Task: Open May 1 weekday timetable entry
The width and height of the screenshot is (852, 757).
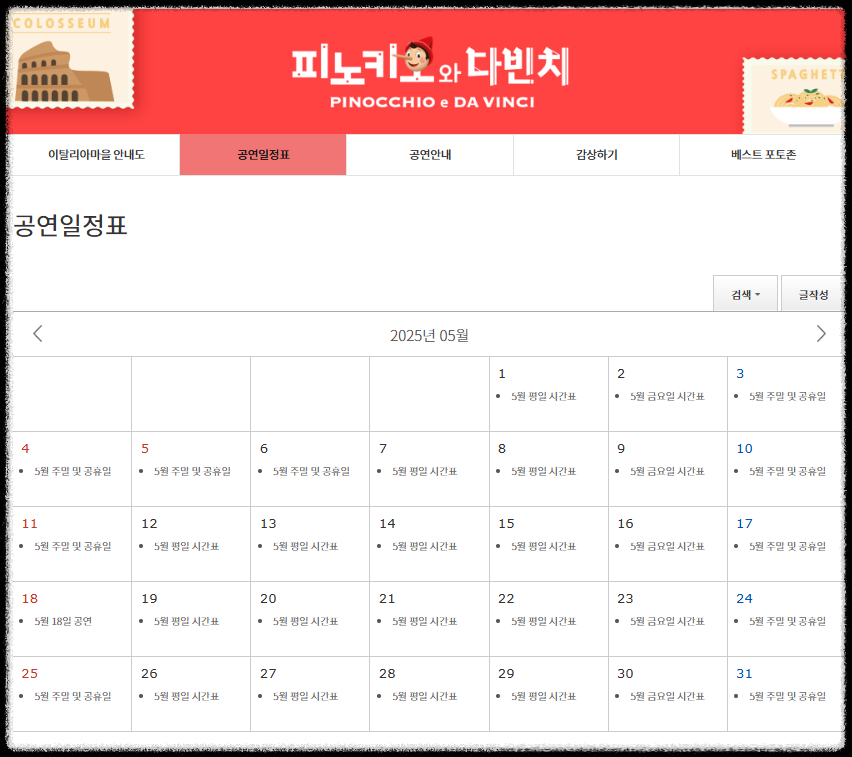Action: (543, 396)
